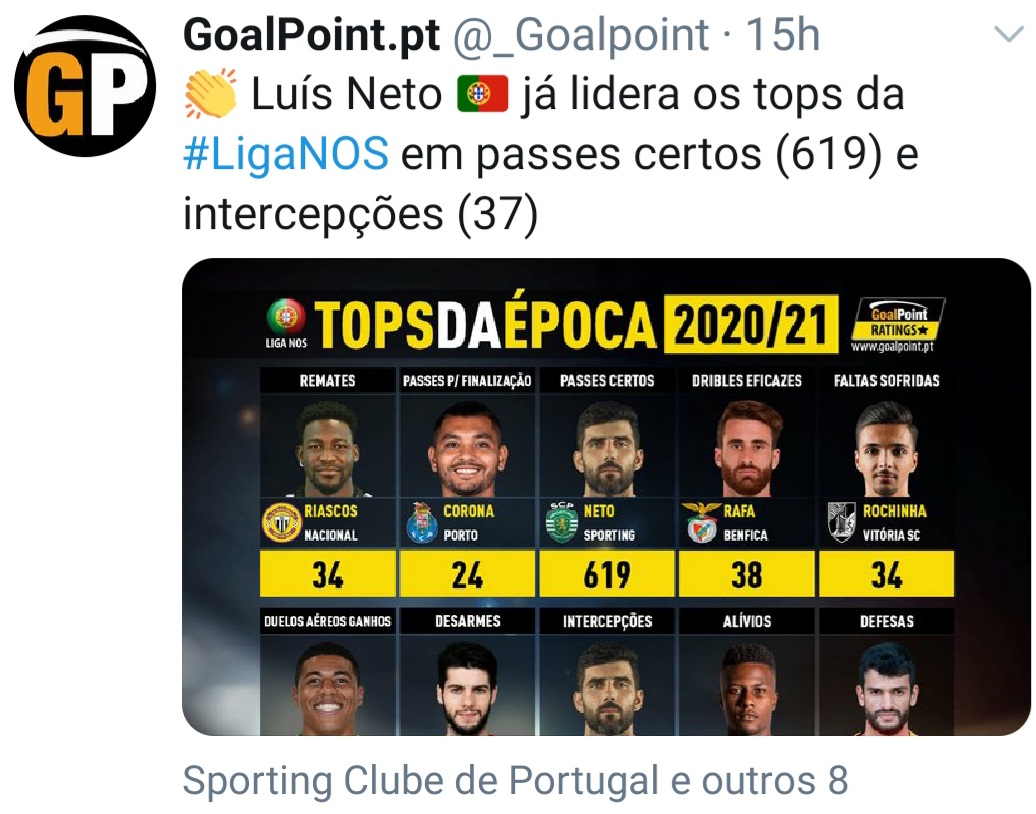Expand tweet options chevron
Viewport: 1036px width, 814px height.
coord(1008,34)
